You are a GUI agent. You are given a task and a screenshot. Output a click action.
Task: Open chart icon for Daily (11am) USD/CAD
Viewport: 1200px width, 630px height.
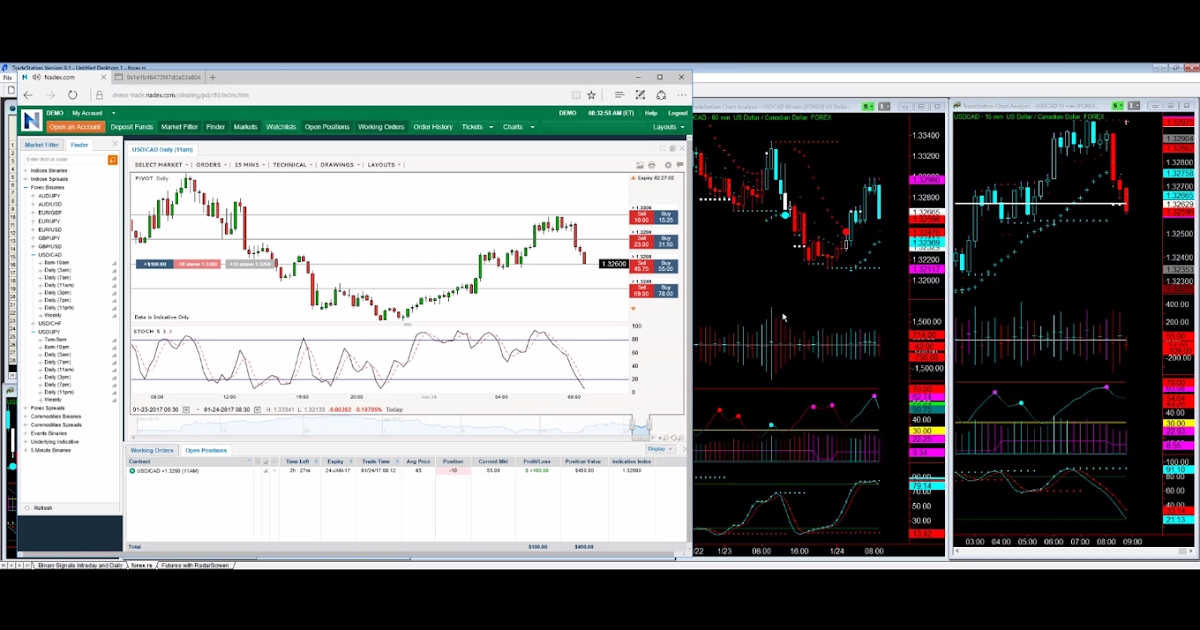pos(114,286)
